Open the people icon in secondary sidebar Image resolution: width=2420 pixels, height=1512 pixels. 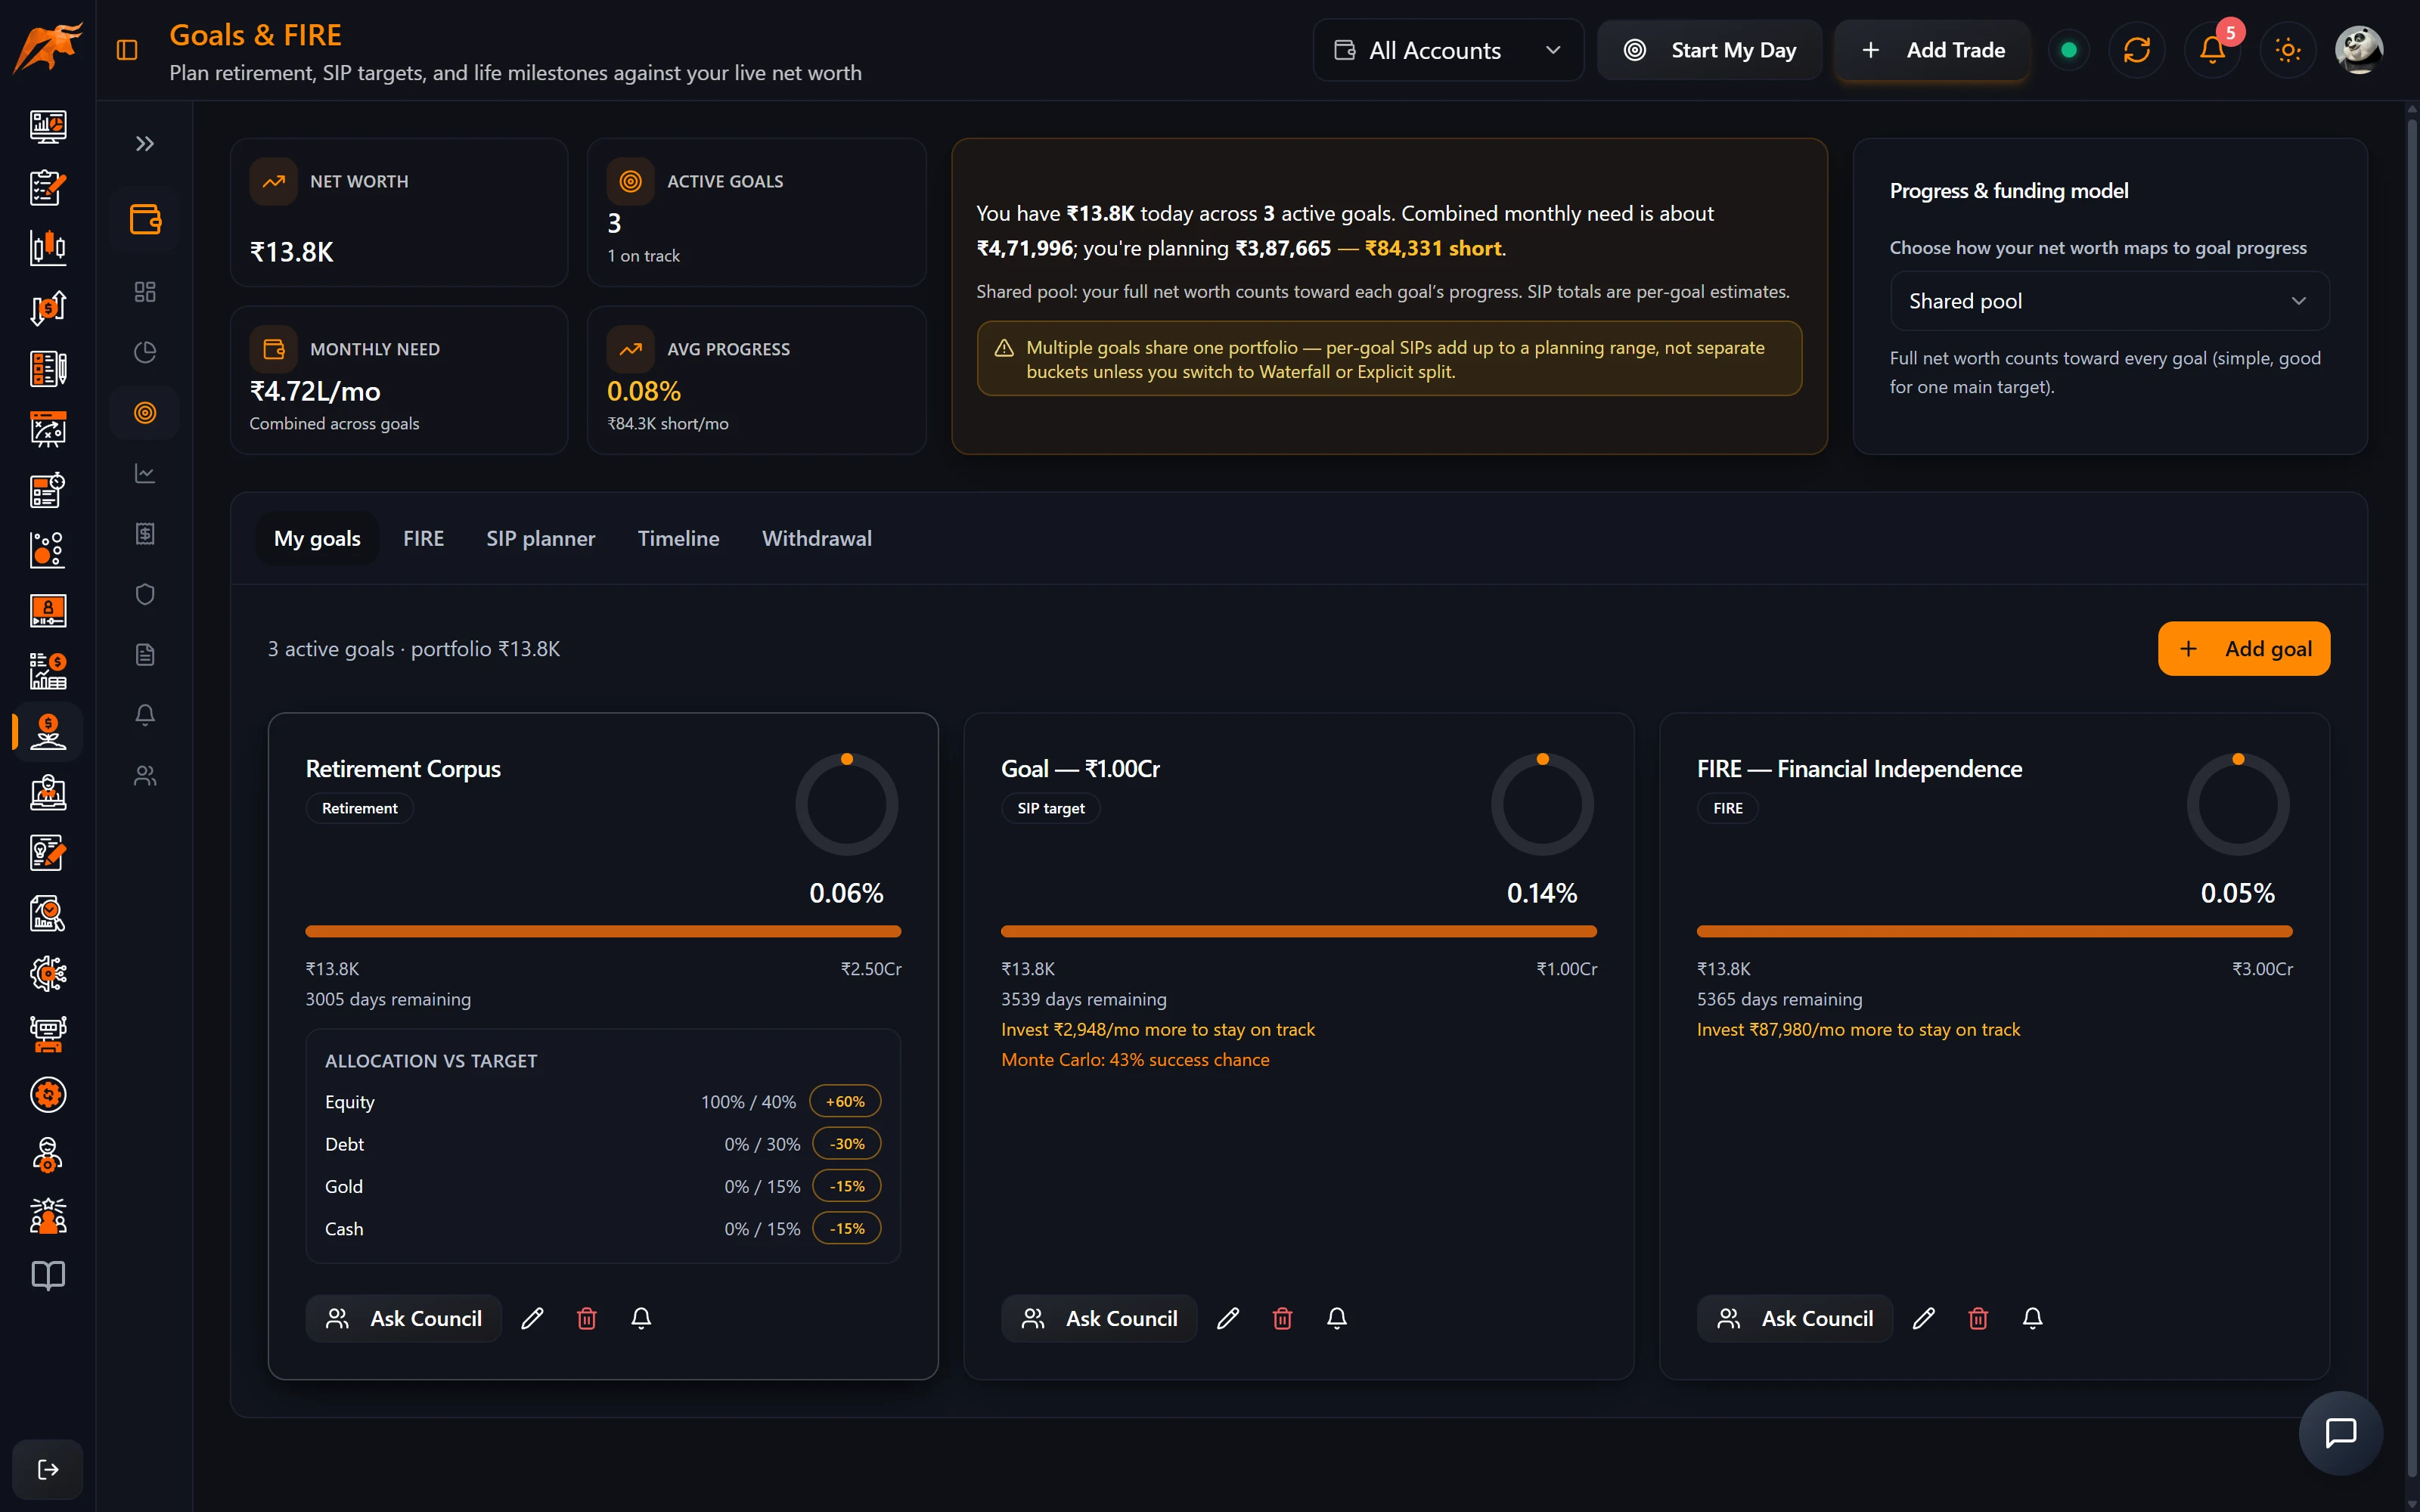click(x=145, y=776)
